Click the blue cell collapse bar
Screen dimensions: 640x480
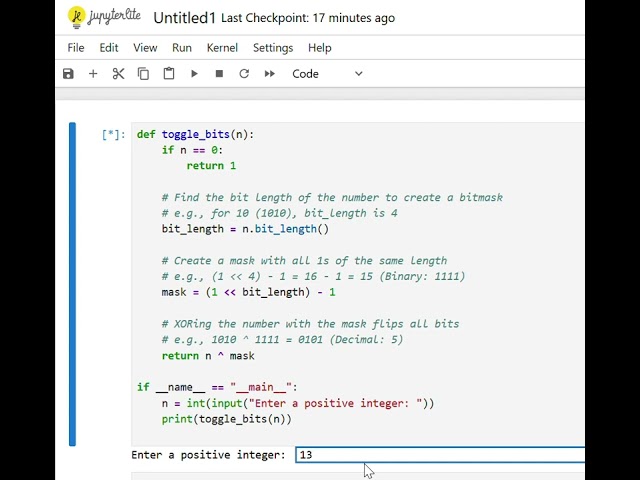point(72,284)
